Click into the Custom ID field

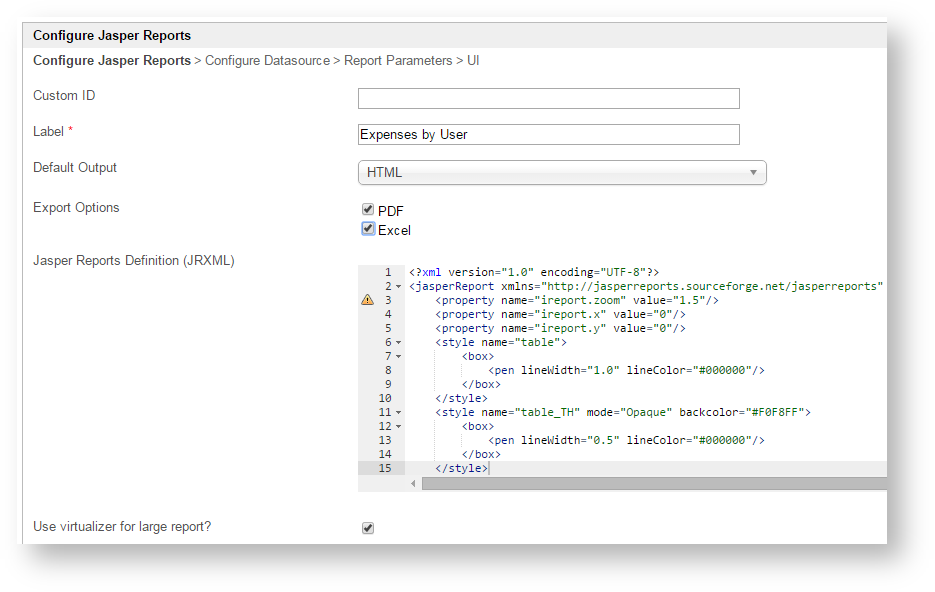[x=548, y=98]
